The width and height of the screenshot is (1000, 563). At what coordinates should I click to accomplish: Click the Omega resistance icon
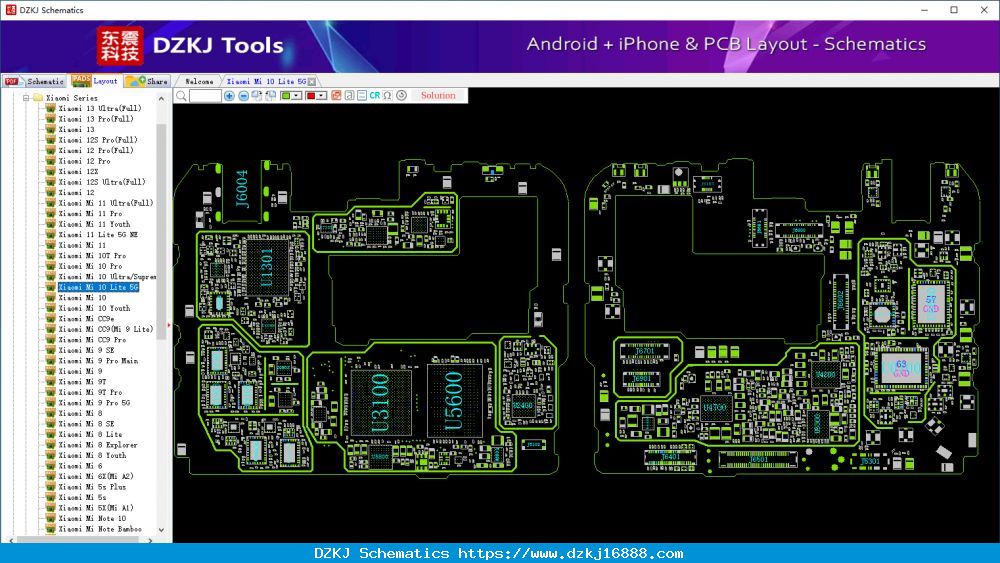point(387,96)
